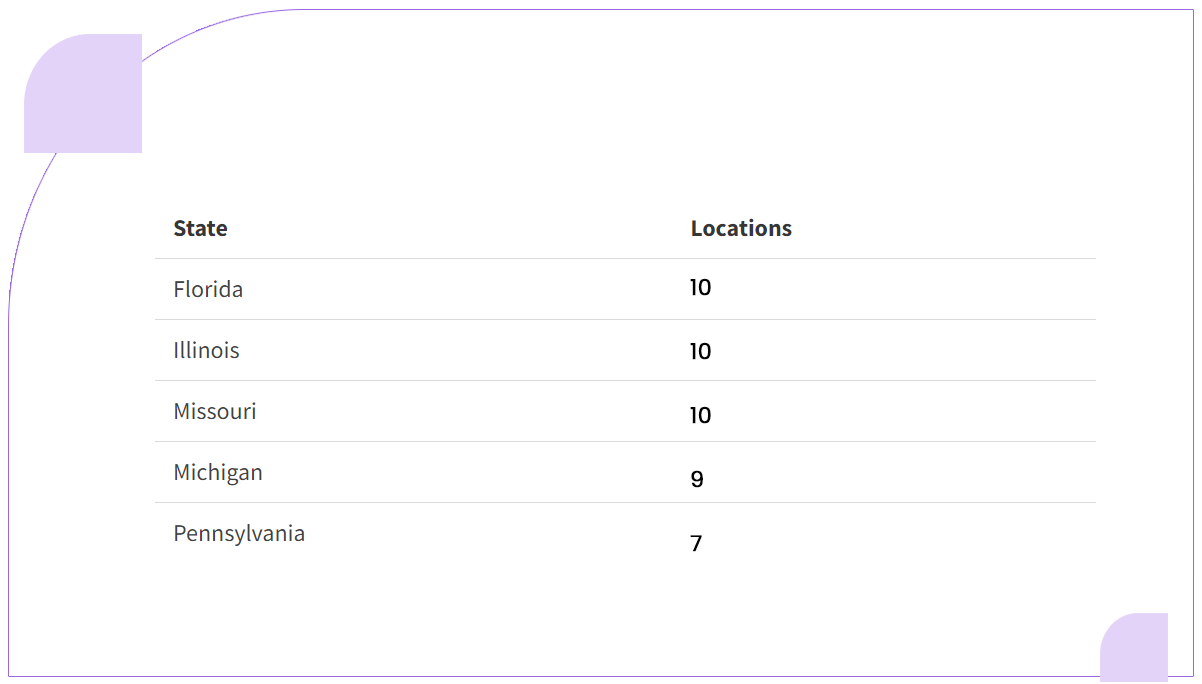Screen dimensions: 1202x684
Task: Select the Illinois state cell
Action: 206,350
